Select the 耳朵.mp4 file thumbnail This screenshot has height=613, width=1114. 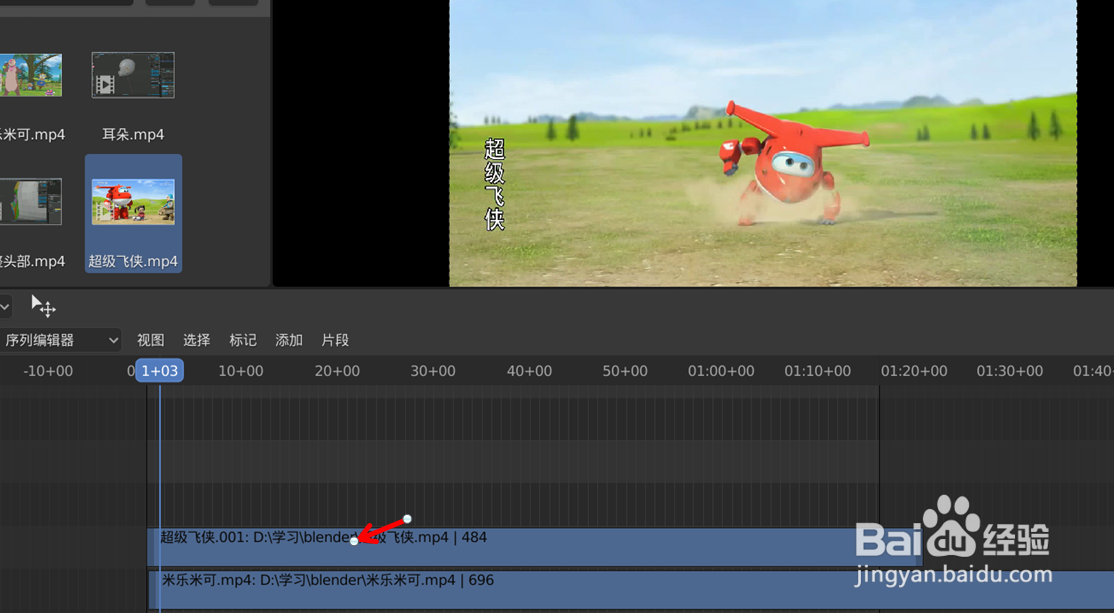133,75
